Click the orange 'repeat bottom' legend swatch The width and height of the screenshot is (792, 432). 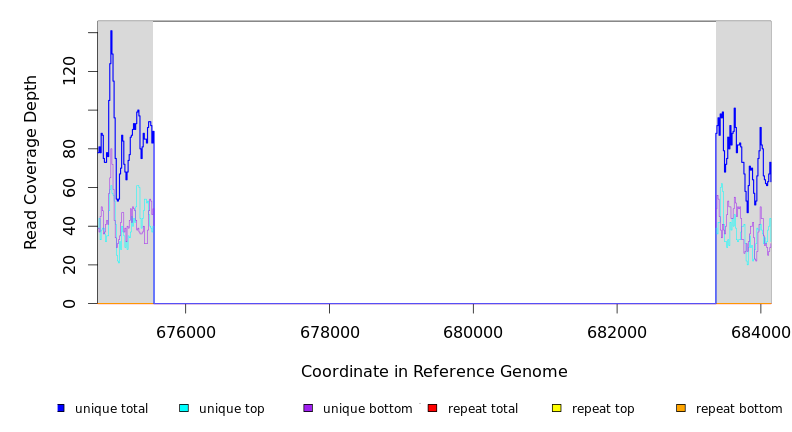click(680, 408)
